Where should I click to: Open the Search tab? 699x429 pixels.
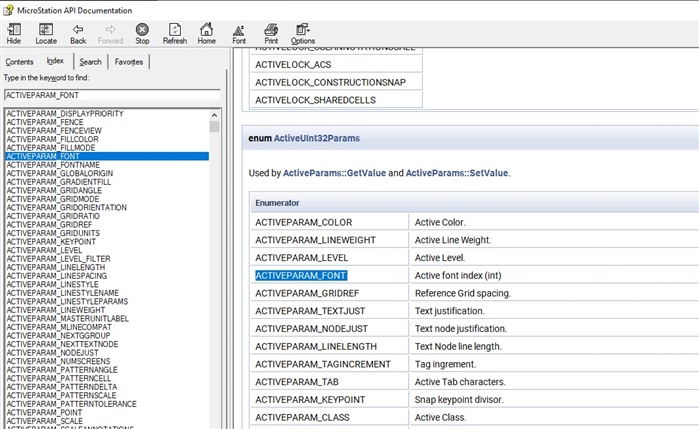(90, 62)
